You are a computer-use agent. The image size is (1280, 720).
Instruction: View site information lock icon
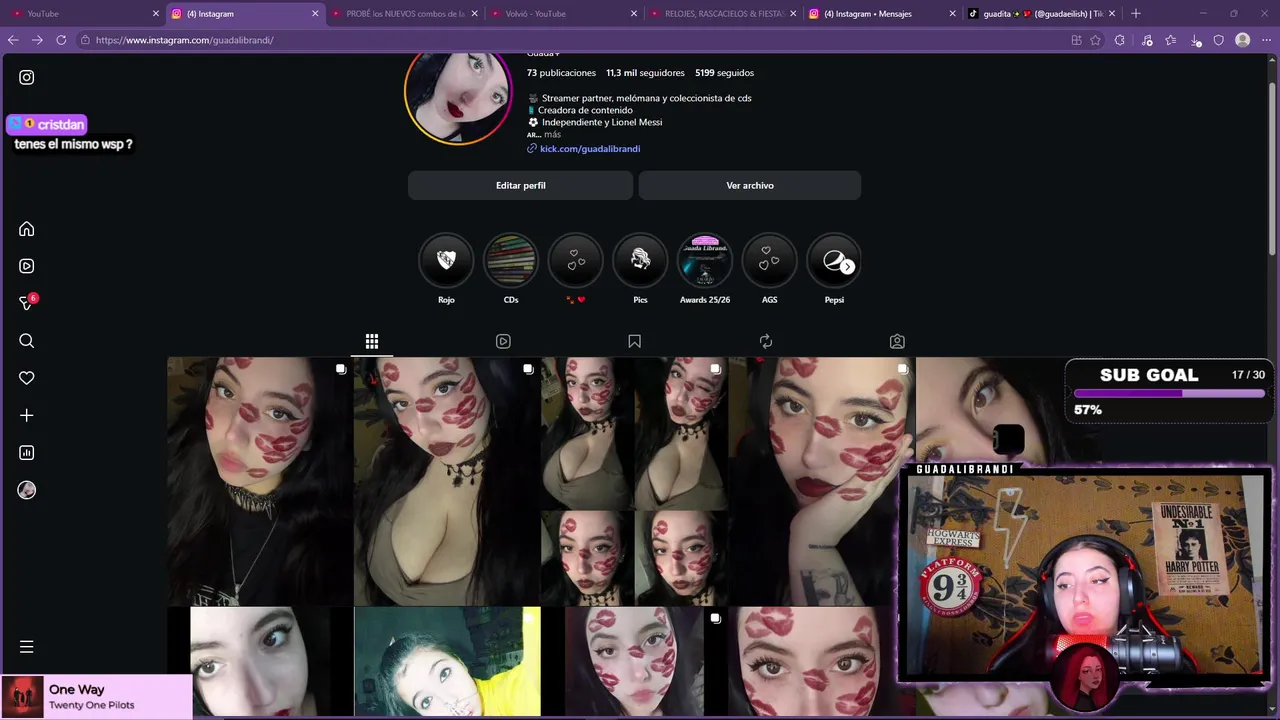point(85,40)
